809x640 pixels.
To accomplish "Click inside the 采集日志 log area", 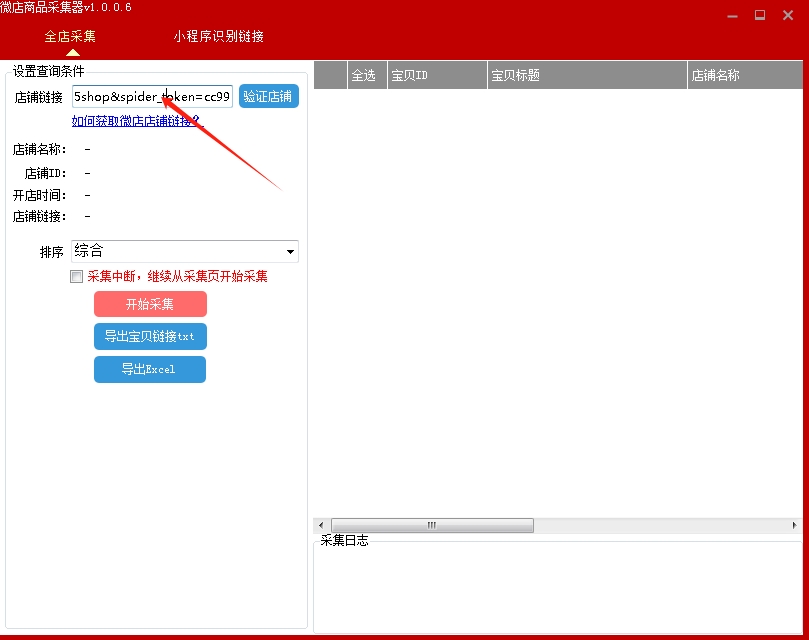I will point(558,589).
